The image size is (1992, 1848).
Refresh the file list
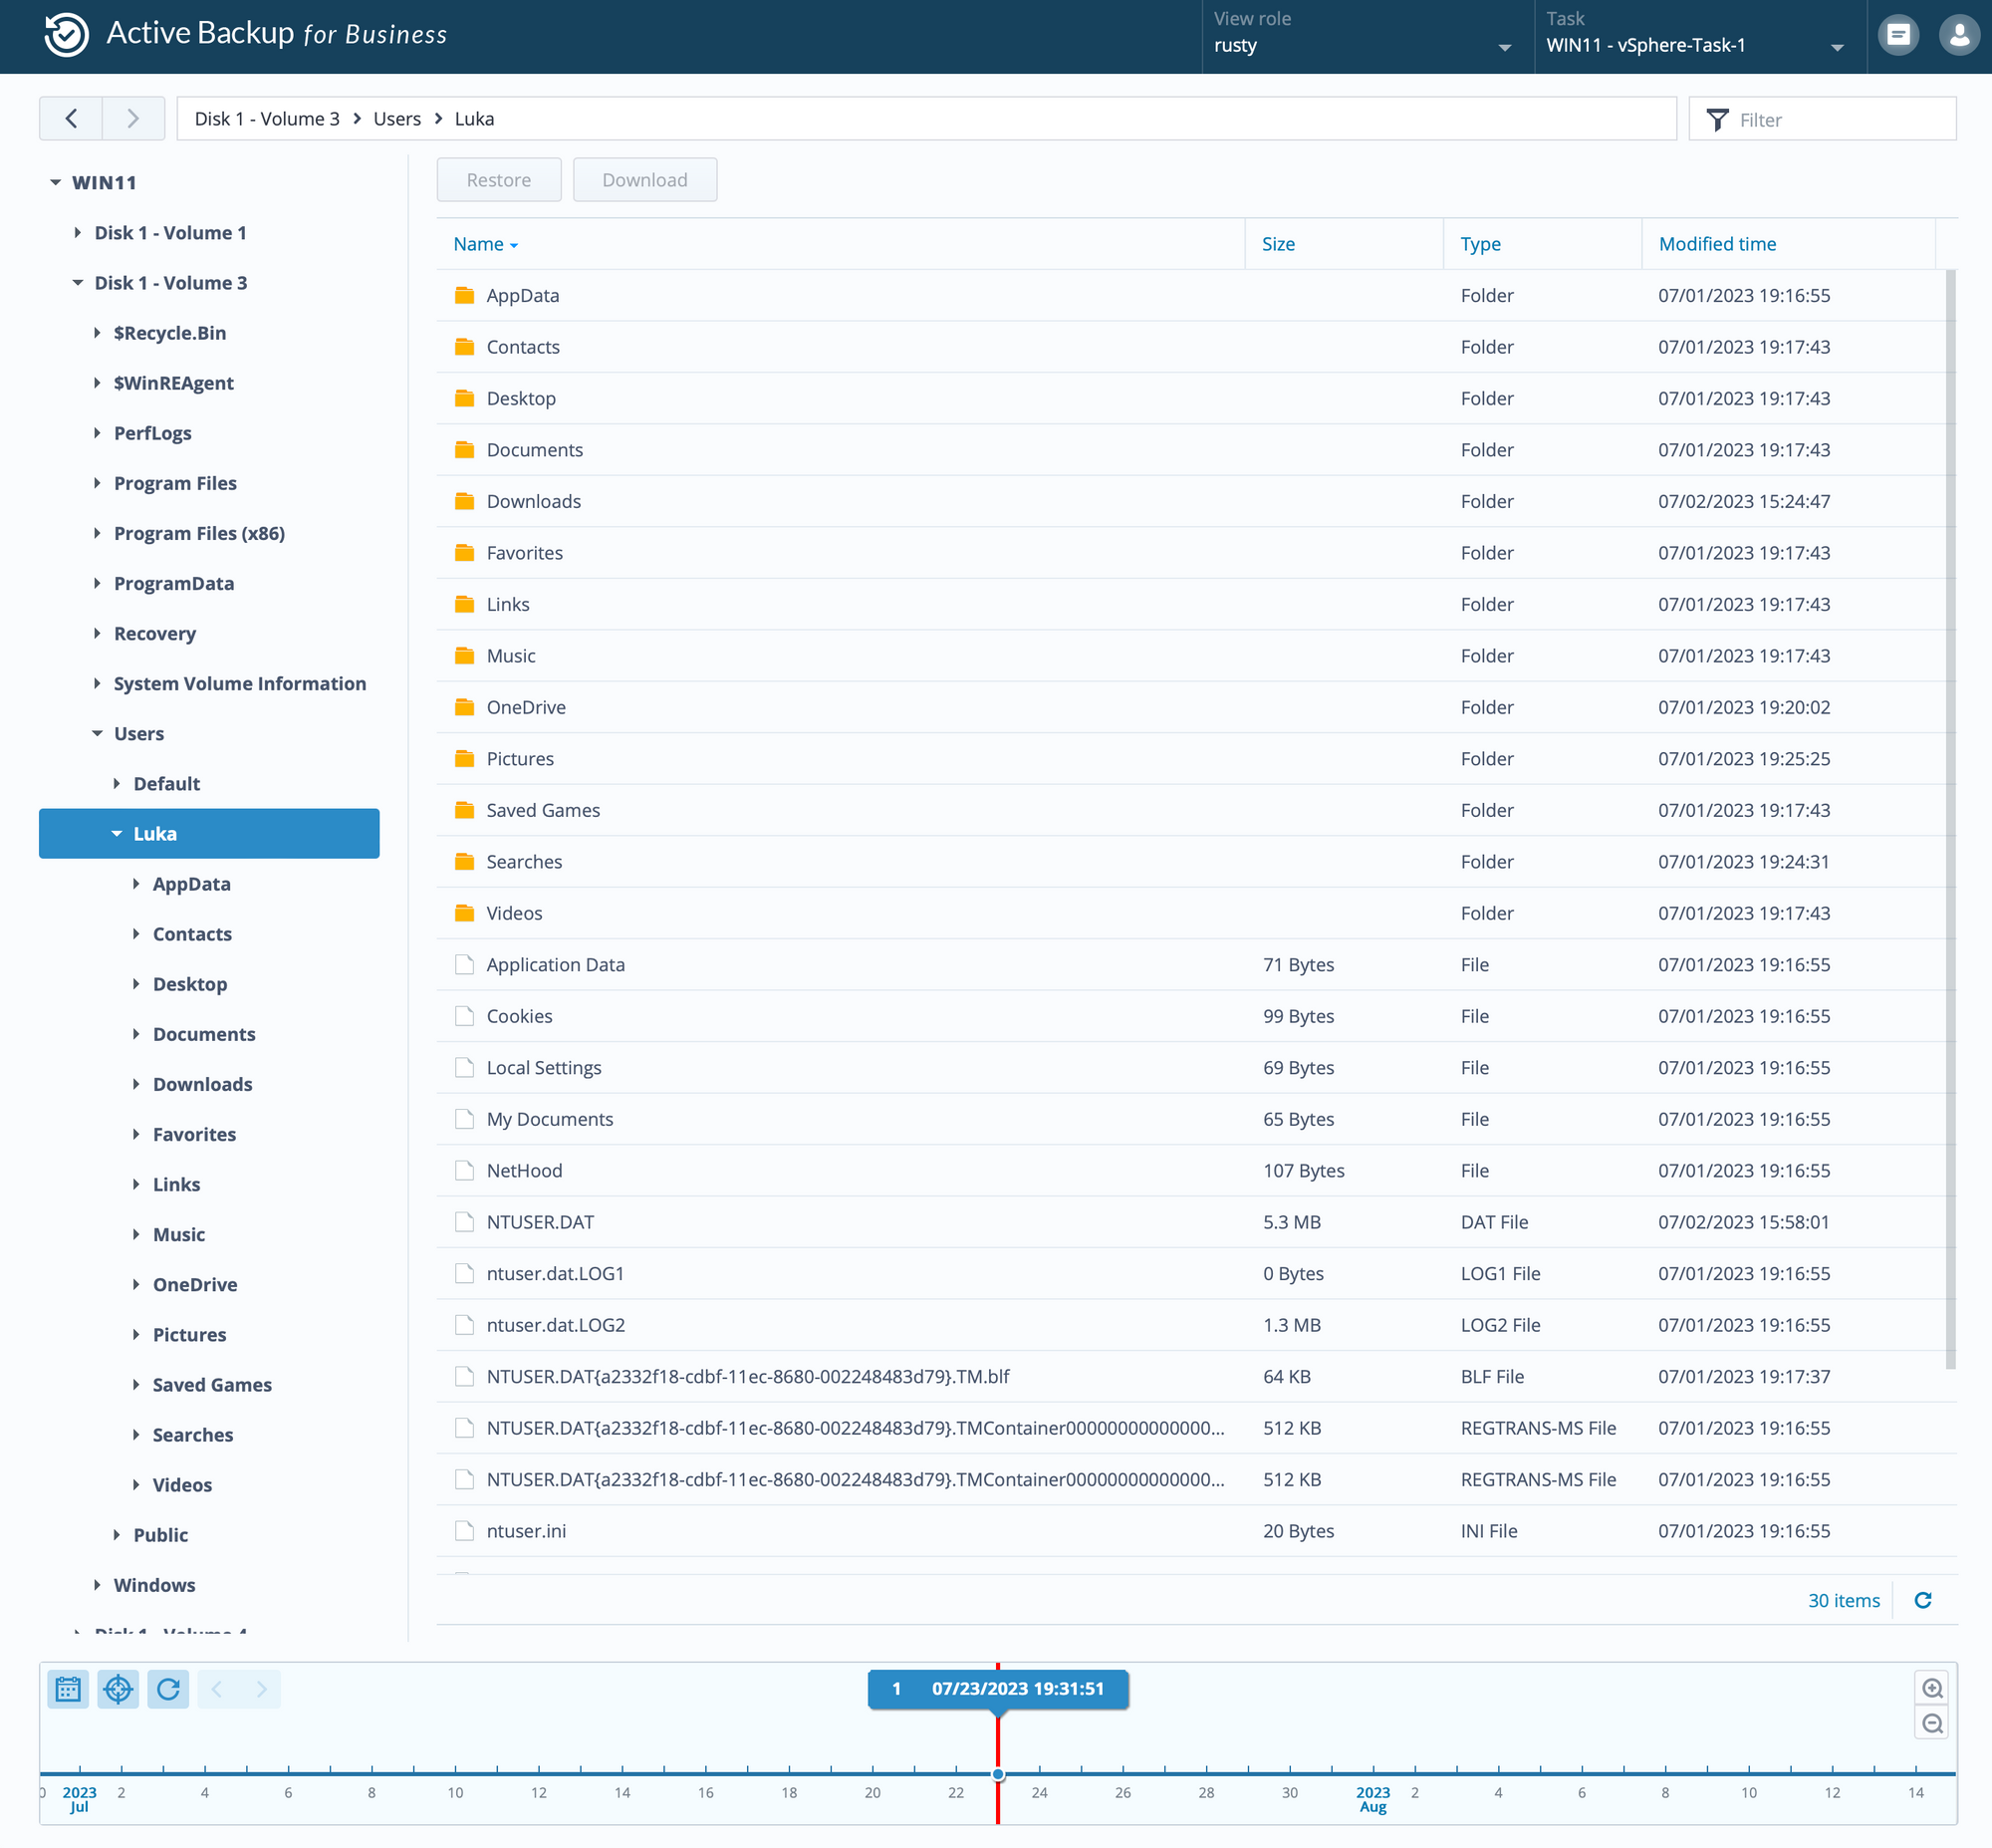click(1922, 1600)
